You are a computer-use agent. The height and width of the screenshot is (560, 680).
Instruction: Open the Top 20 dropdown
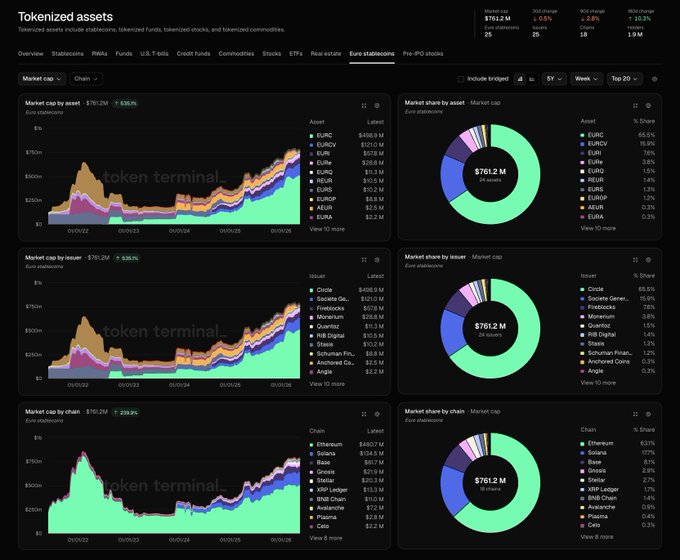coord(624,79)
